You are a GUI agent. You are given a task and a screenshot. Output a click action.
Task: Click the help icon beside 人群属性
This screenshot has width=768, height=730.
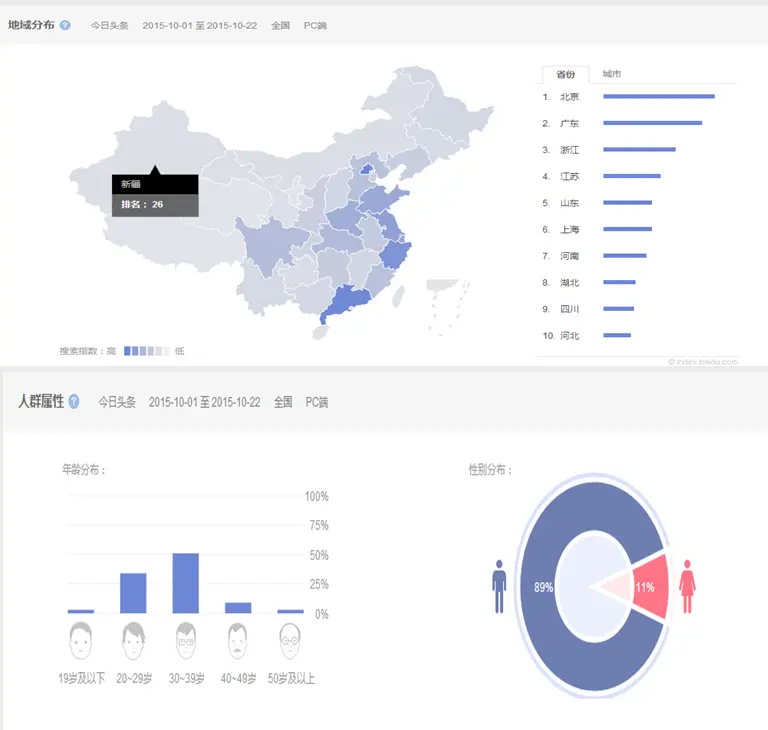point(74,401)
